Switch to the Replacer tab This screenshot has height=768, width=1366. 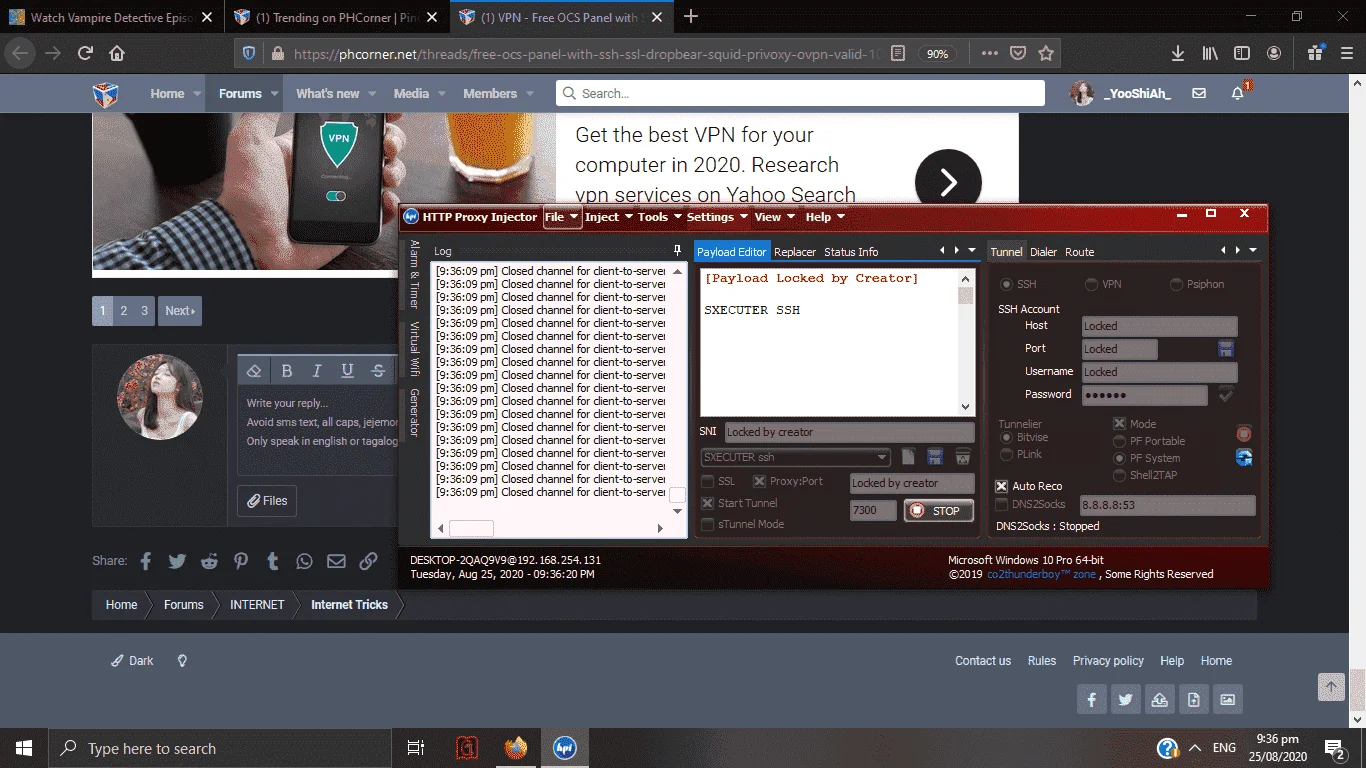(x=795, y=252)
